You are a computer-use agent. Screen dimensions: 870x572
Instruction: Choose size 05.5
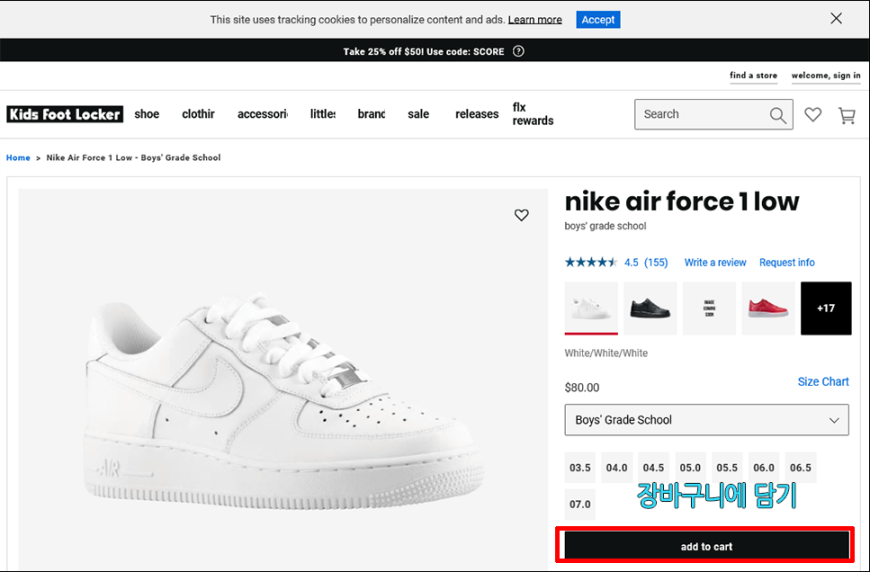coord(727,468)
